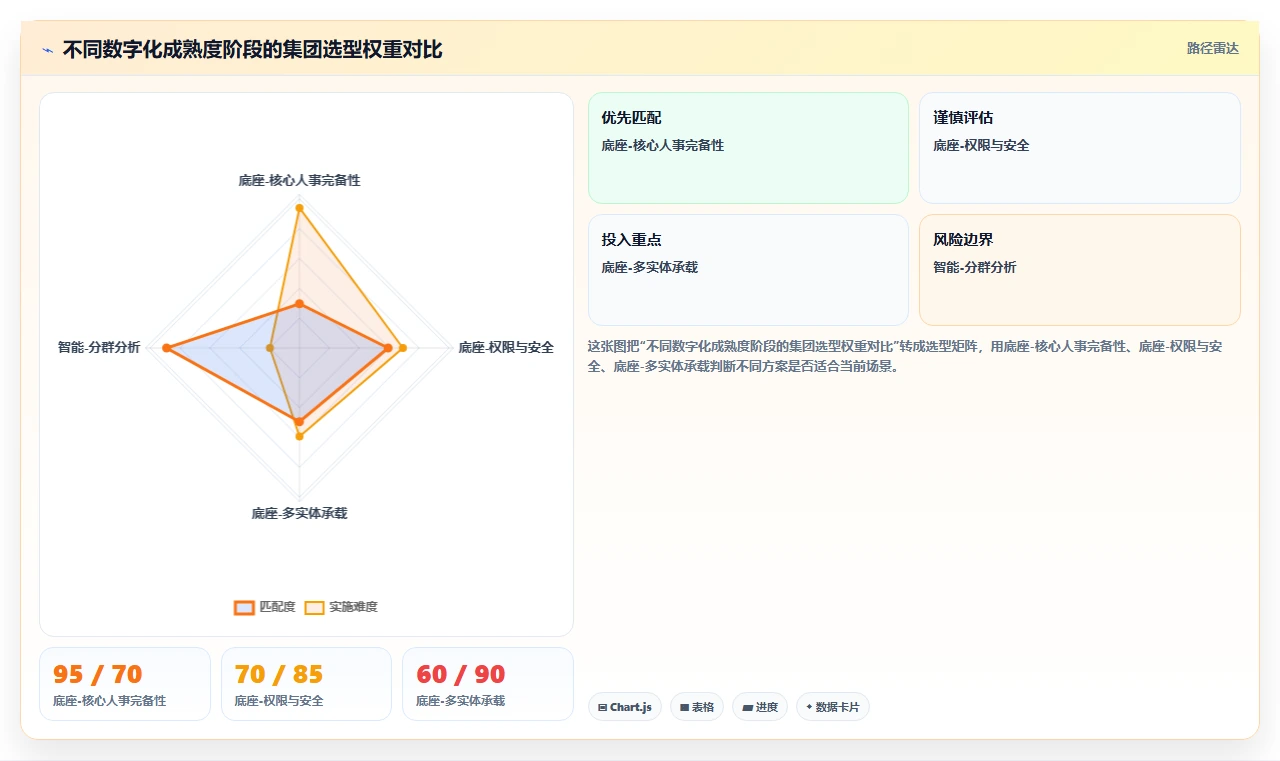The width and height of the screenshot is (1280, 761).
Task: Click the 匹配度 legend text
Action: 277,607
